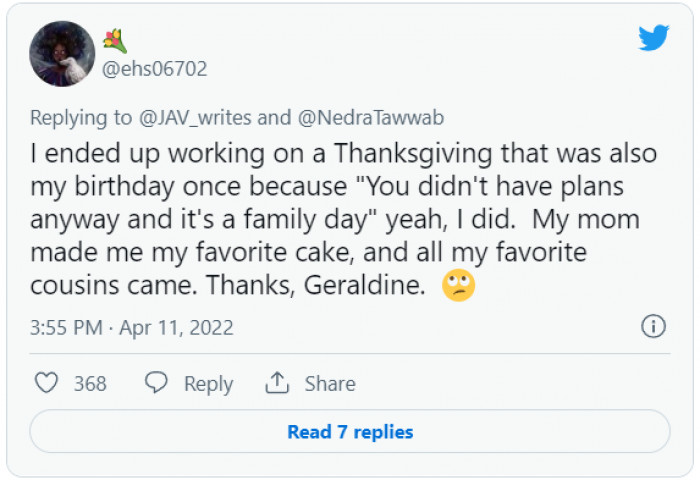This screenshot has height=480, width=700.
Task: Open the Twitter info circle icon
Action: coord(652,327)
